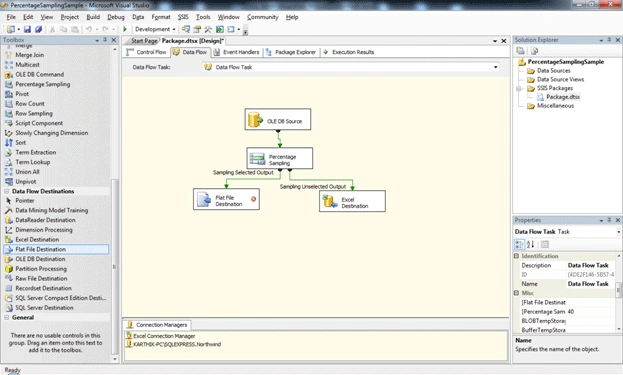Select the Data Source Views folder
The height and width of the screenshot is (375, 623).
560,79
